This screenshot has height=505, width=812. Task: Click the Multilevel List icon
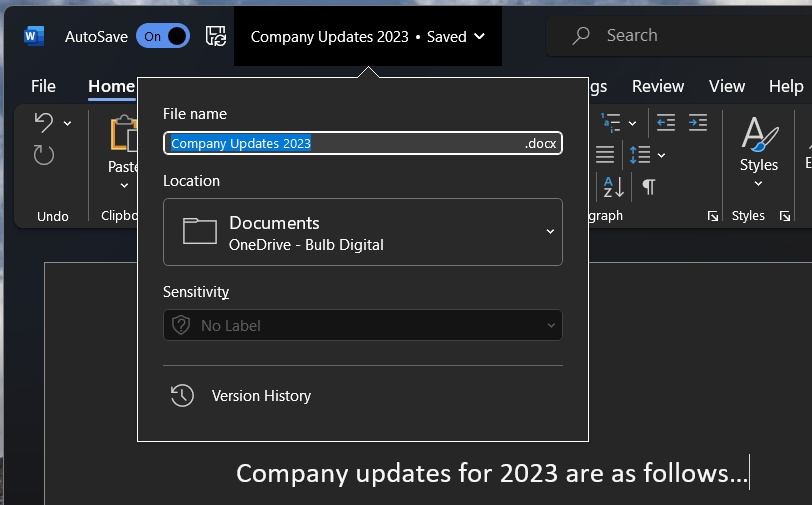(612, 123)
